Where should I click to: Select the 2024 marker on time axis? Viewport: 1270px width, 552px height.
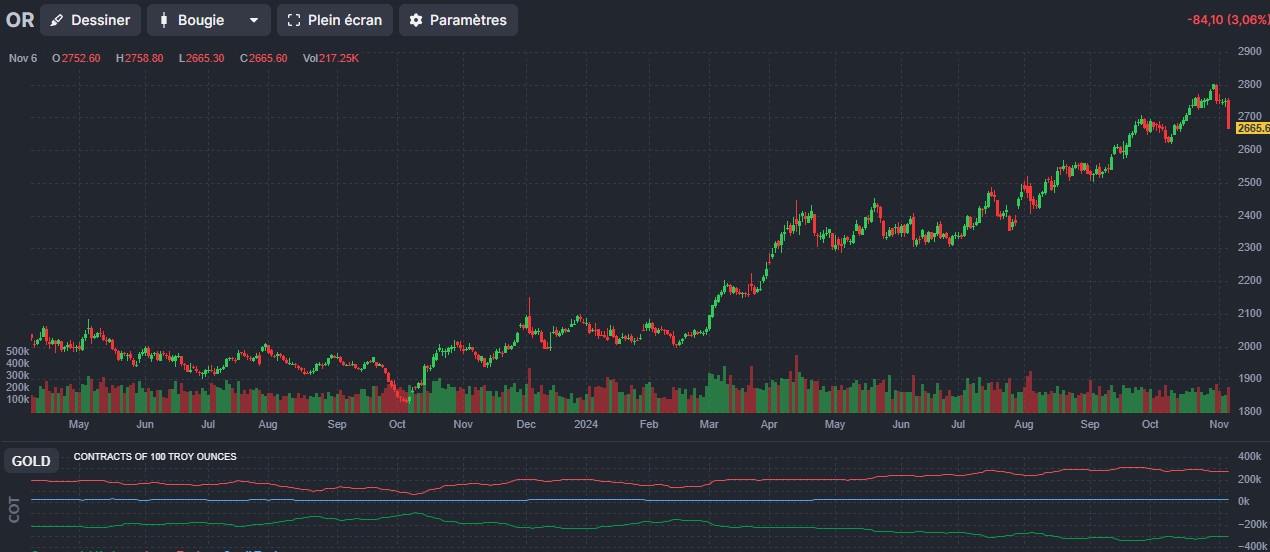(585, 424)
